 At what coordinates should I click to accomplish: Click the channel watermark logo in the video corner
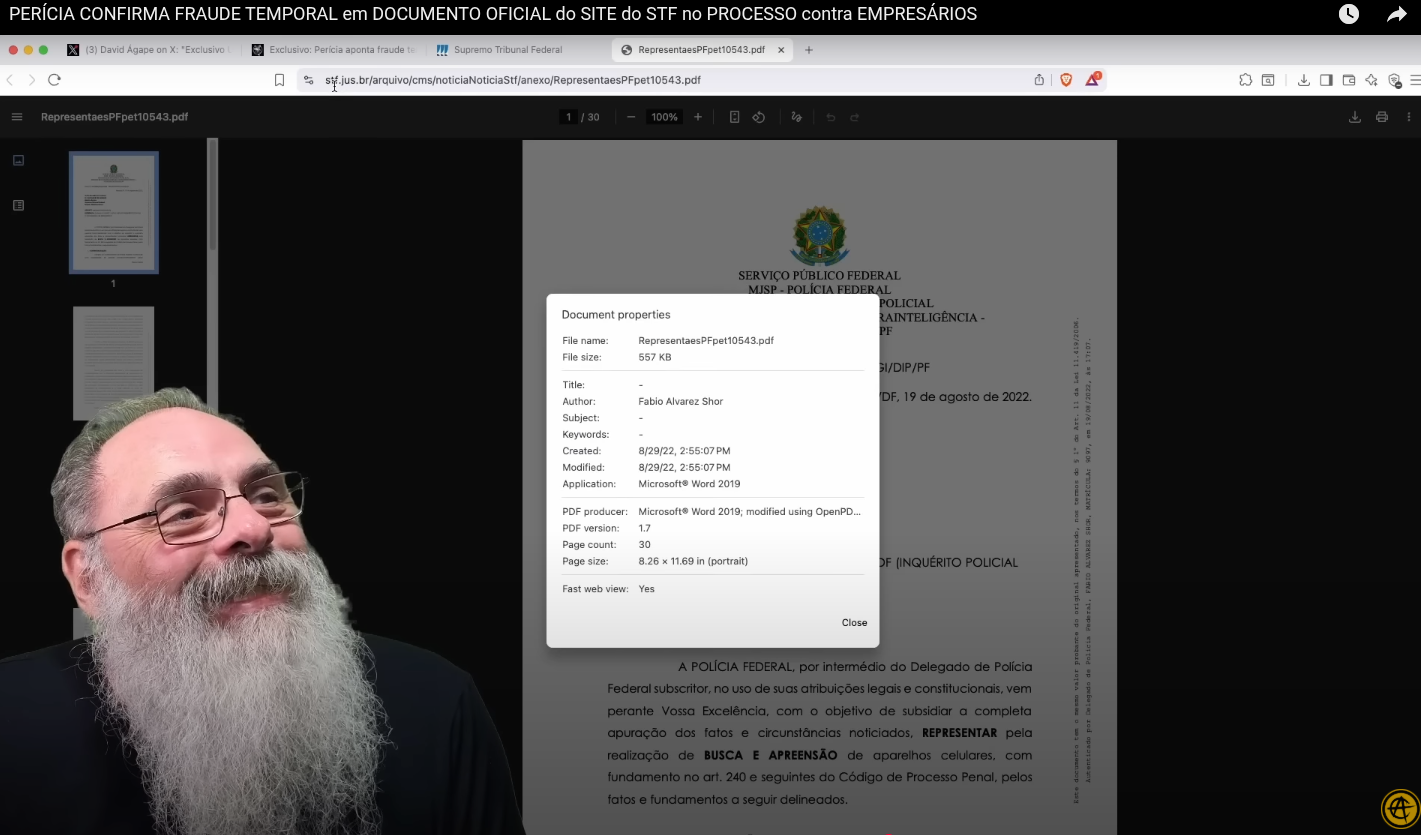1399,809
